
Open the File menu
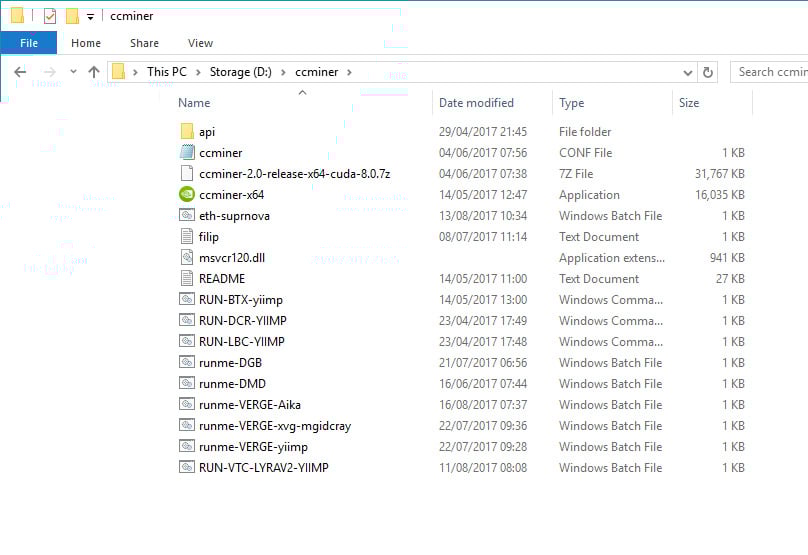point(29,43)
